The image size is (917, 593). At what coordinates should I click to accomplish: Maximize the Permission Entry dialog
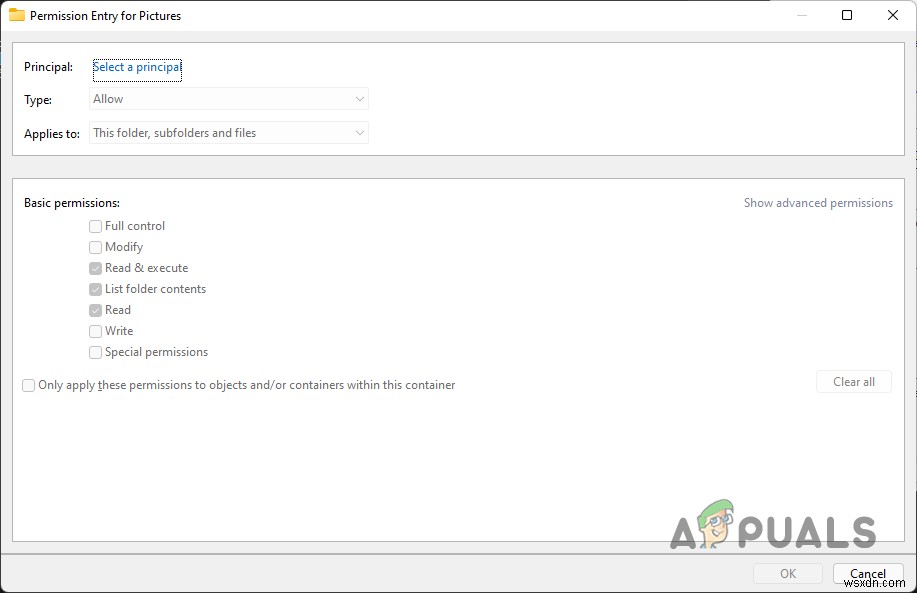847,15
